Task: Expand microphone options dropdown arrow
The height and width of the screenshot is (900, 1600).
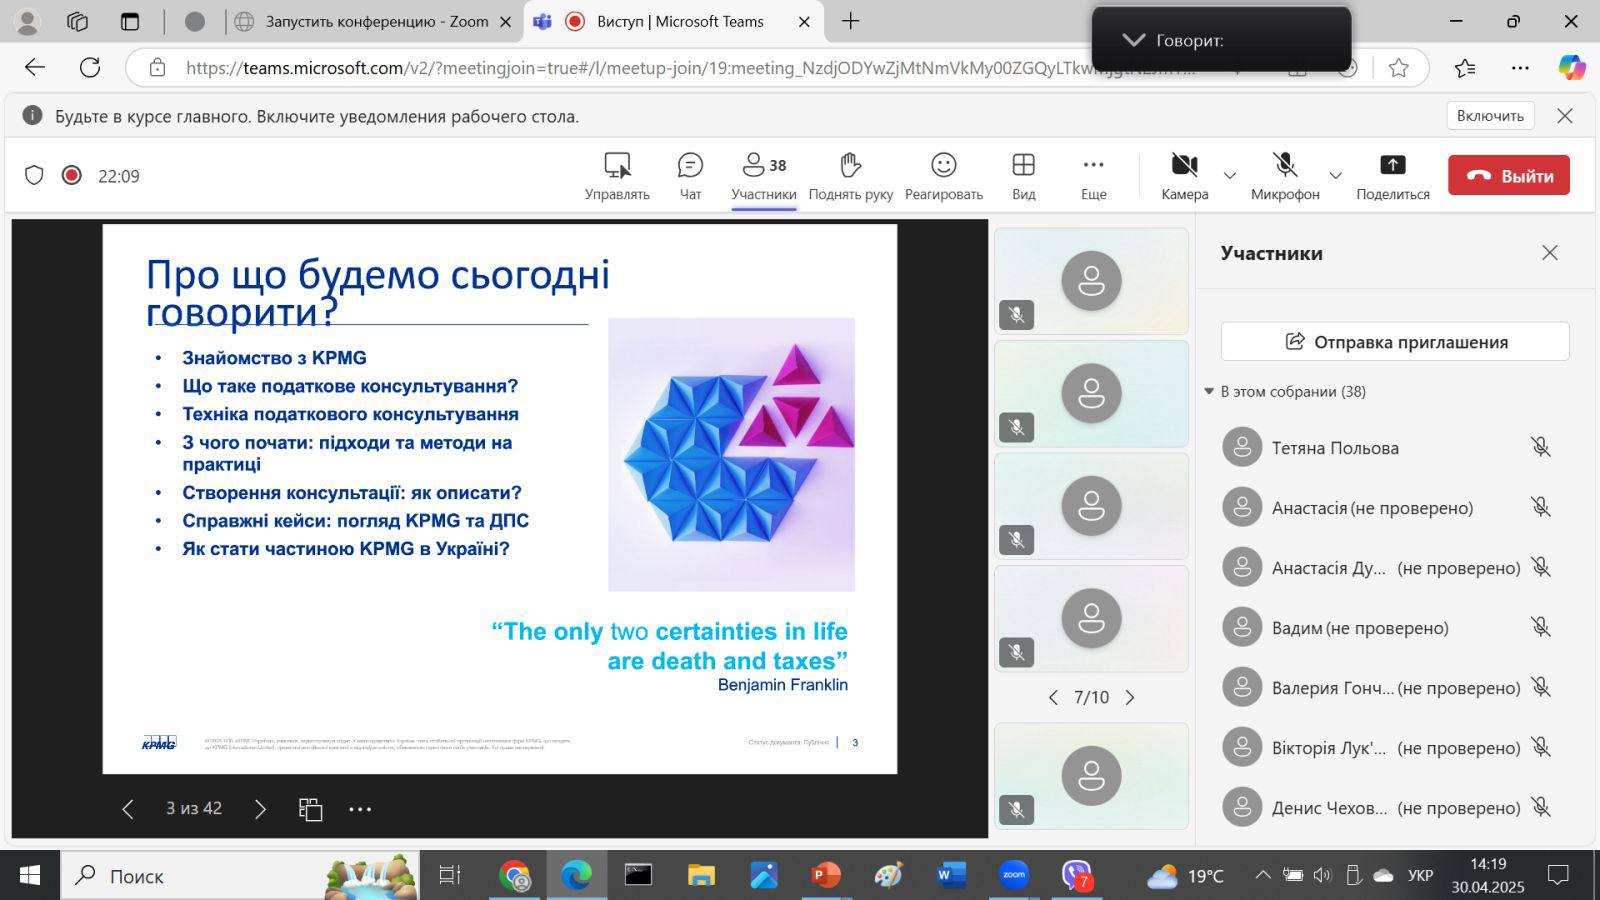Action: pos(1335,176)
